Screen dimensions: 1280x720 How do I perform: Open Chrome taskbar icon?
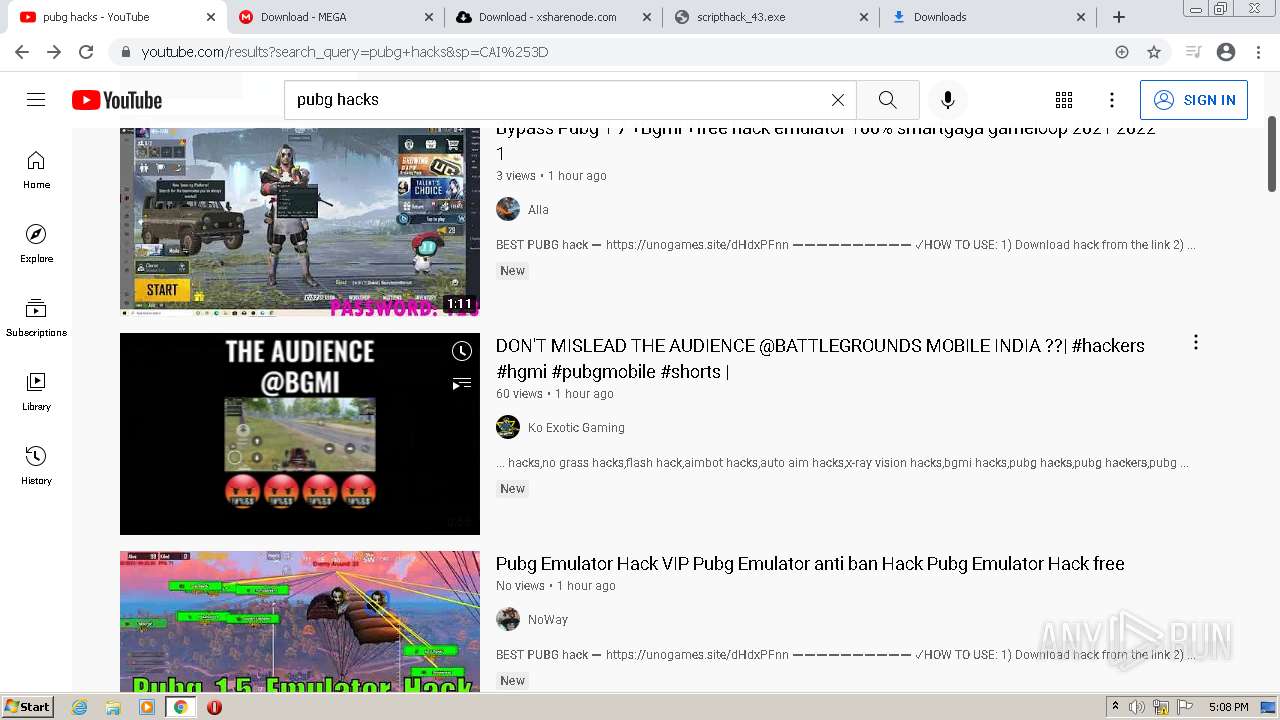tap(180, 707)
